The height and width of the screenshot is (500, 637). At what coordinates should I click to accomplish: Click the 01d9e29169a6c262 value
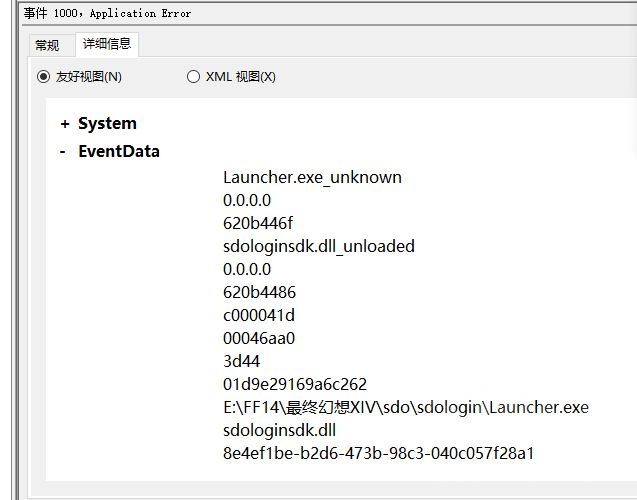click(x=295, y=384)
